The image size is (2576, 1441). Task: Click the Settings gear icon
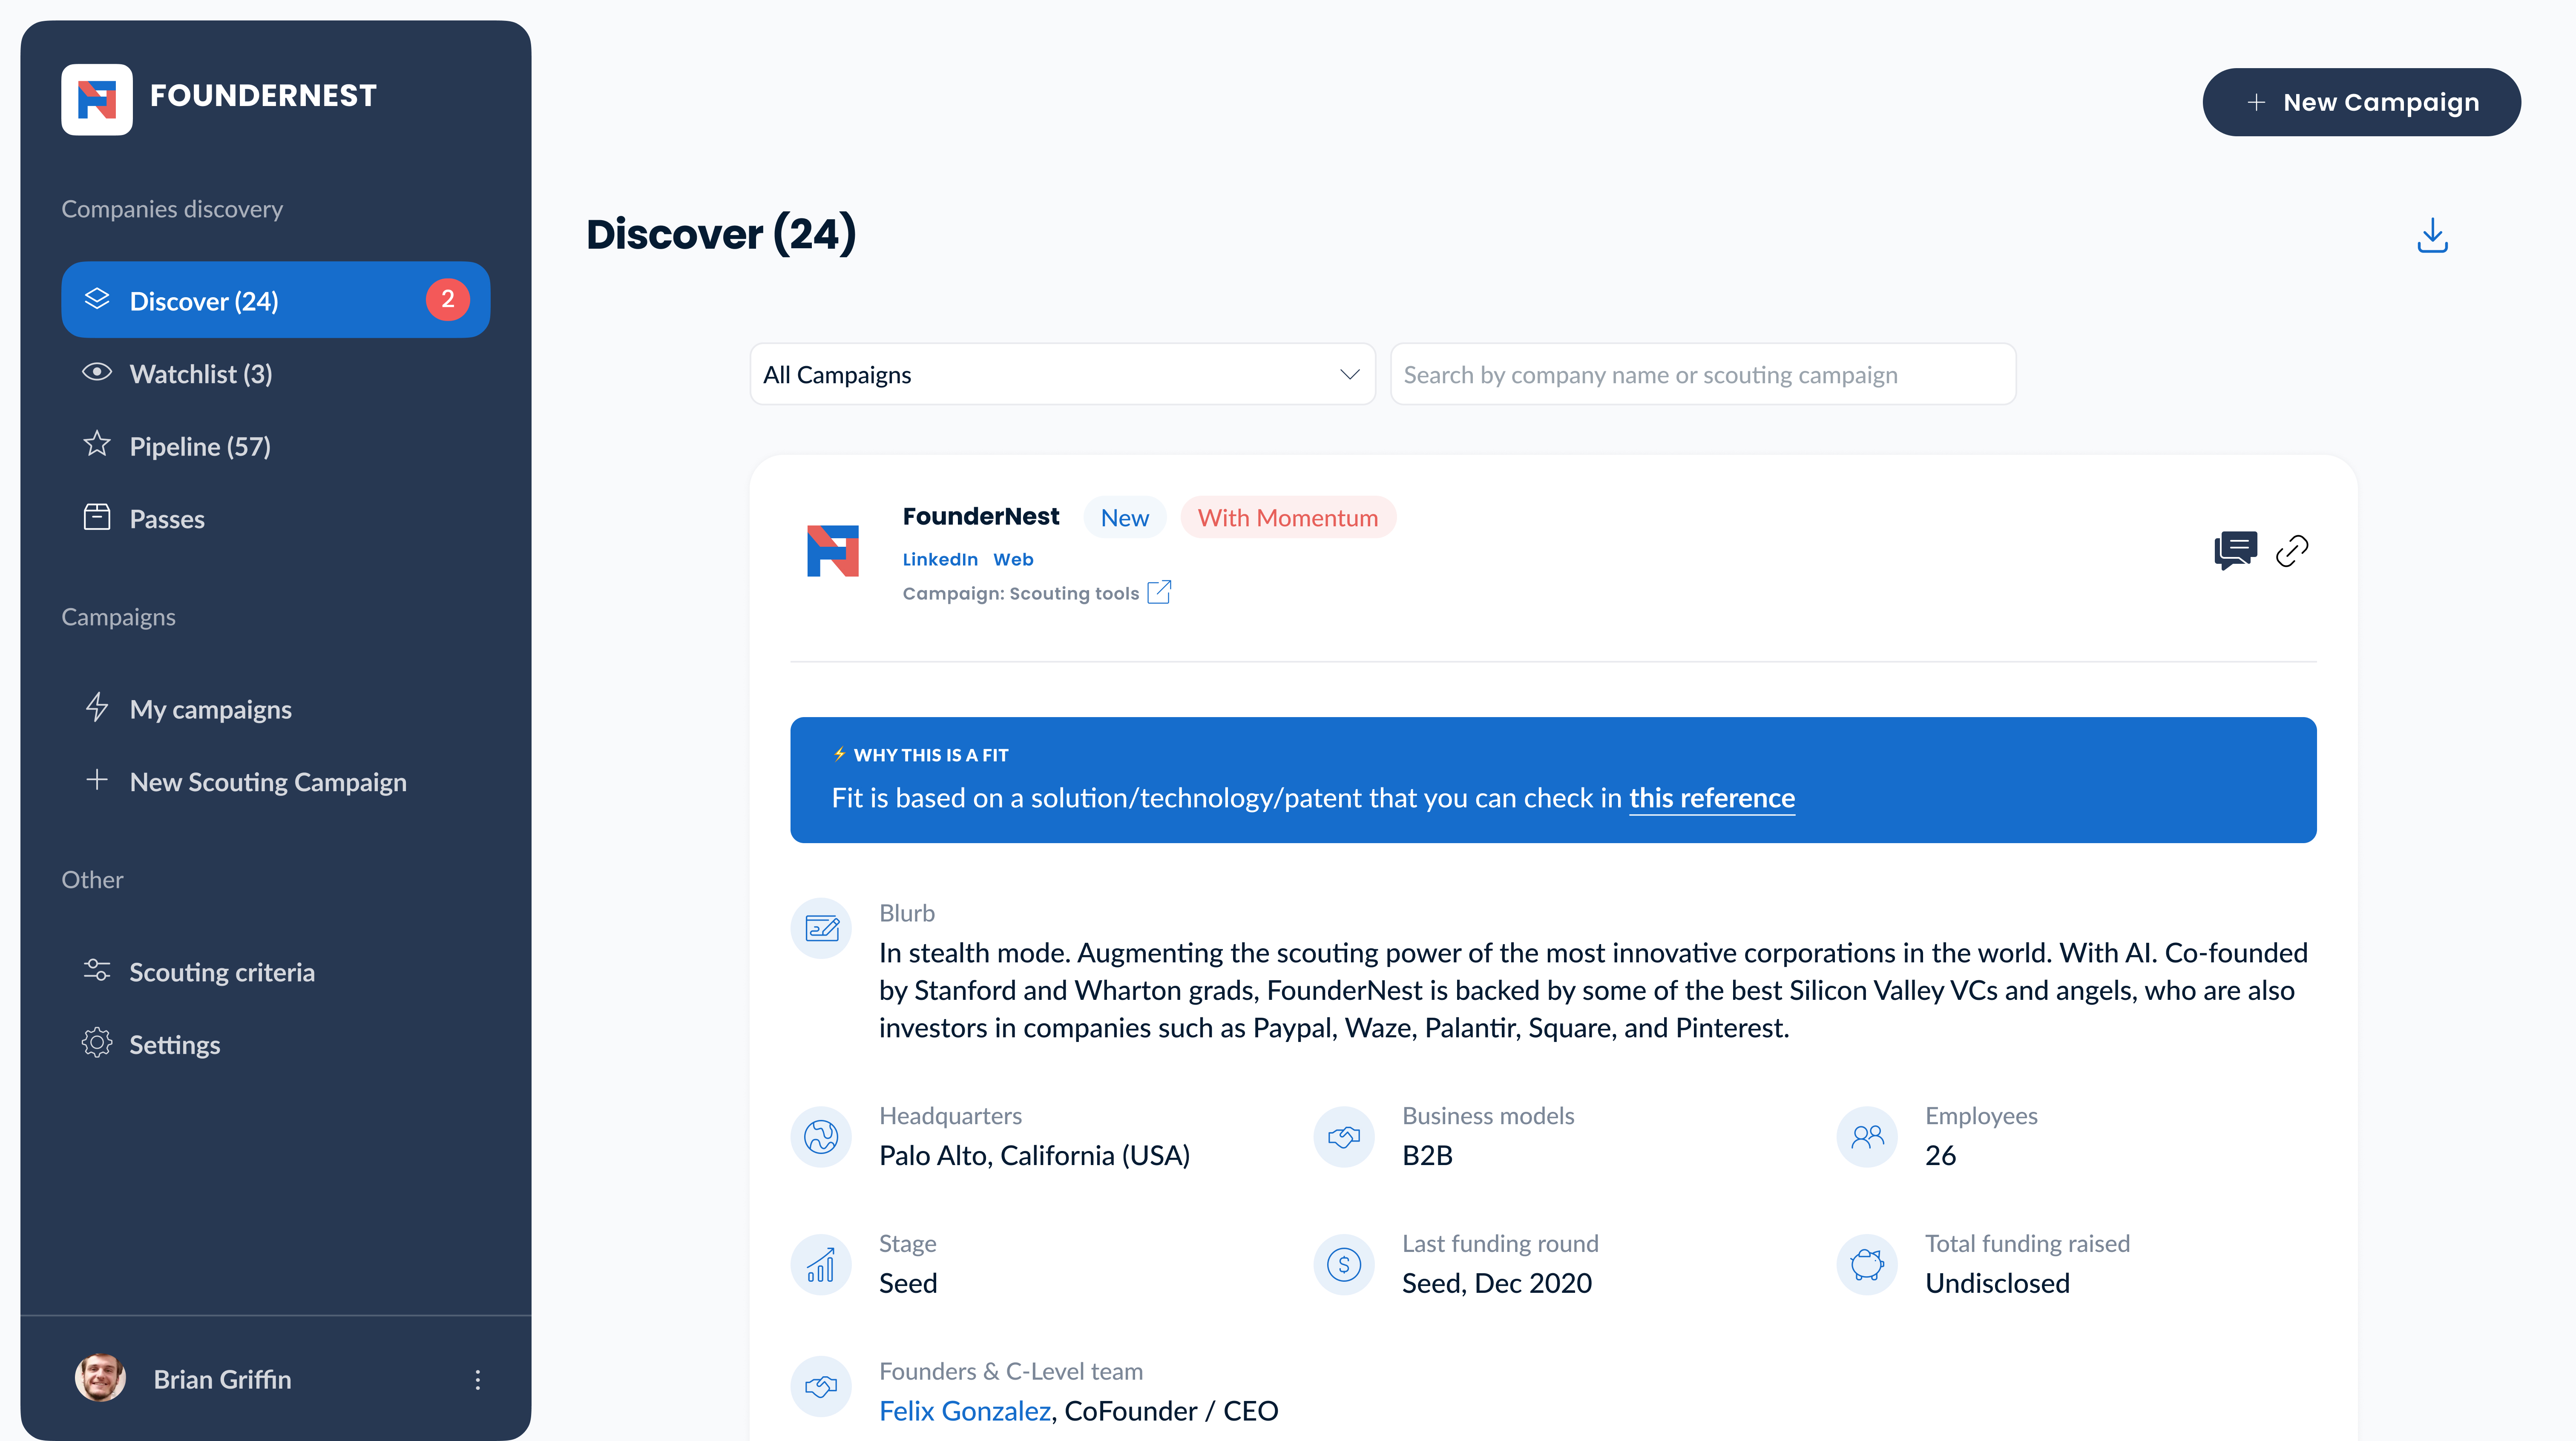(97, 1043)
